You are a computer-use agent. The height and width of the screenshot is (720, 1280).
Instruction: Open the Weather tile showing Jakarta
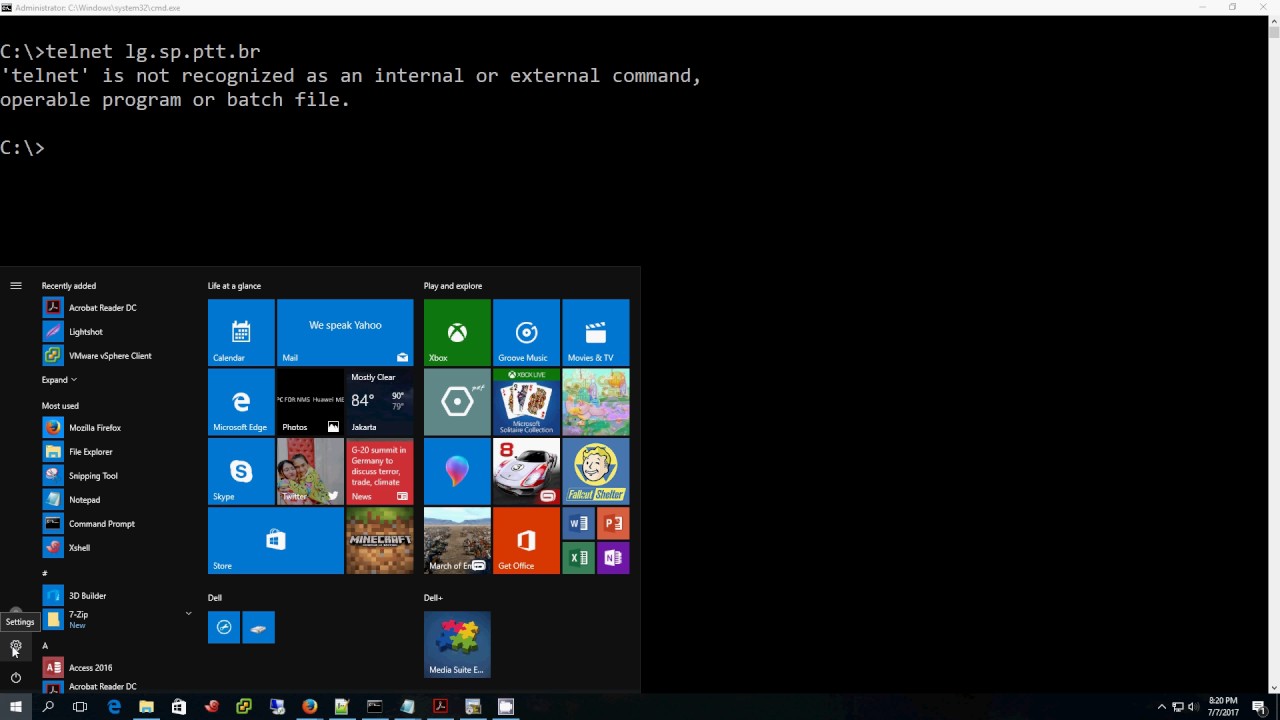pyautogui.click(x=380, y=402)
